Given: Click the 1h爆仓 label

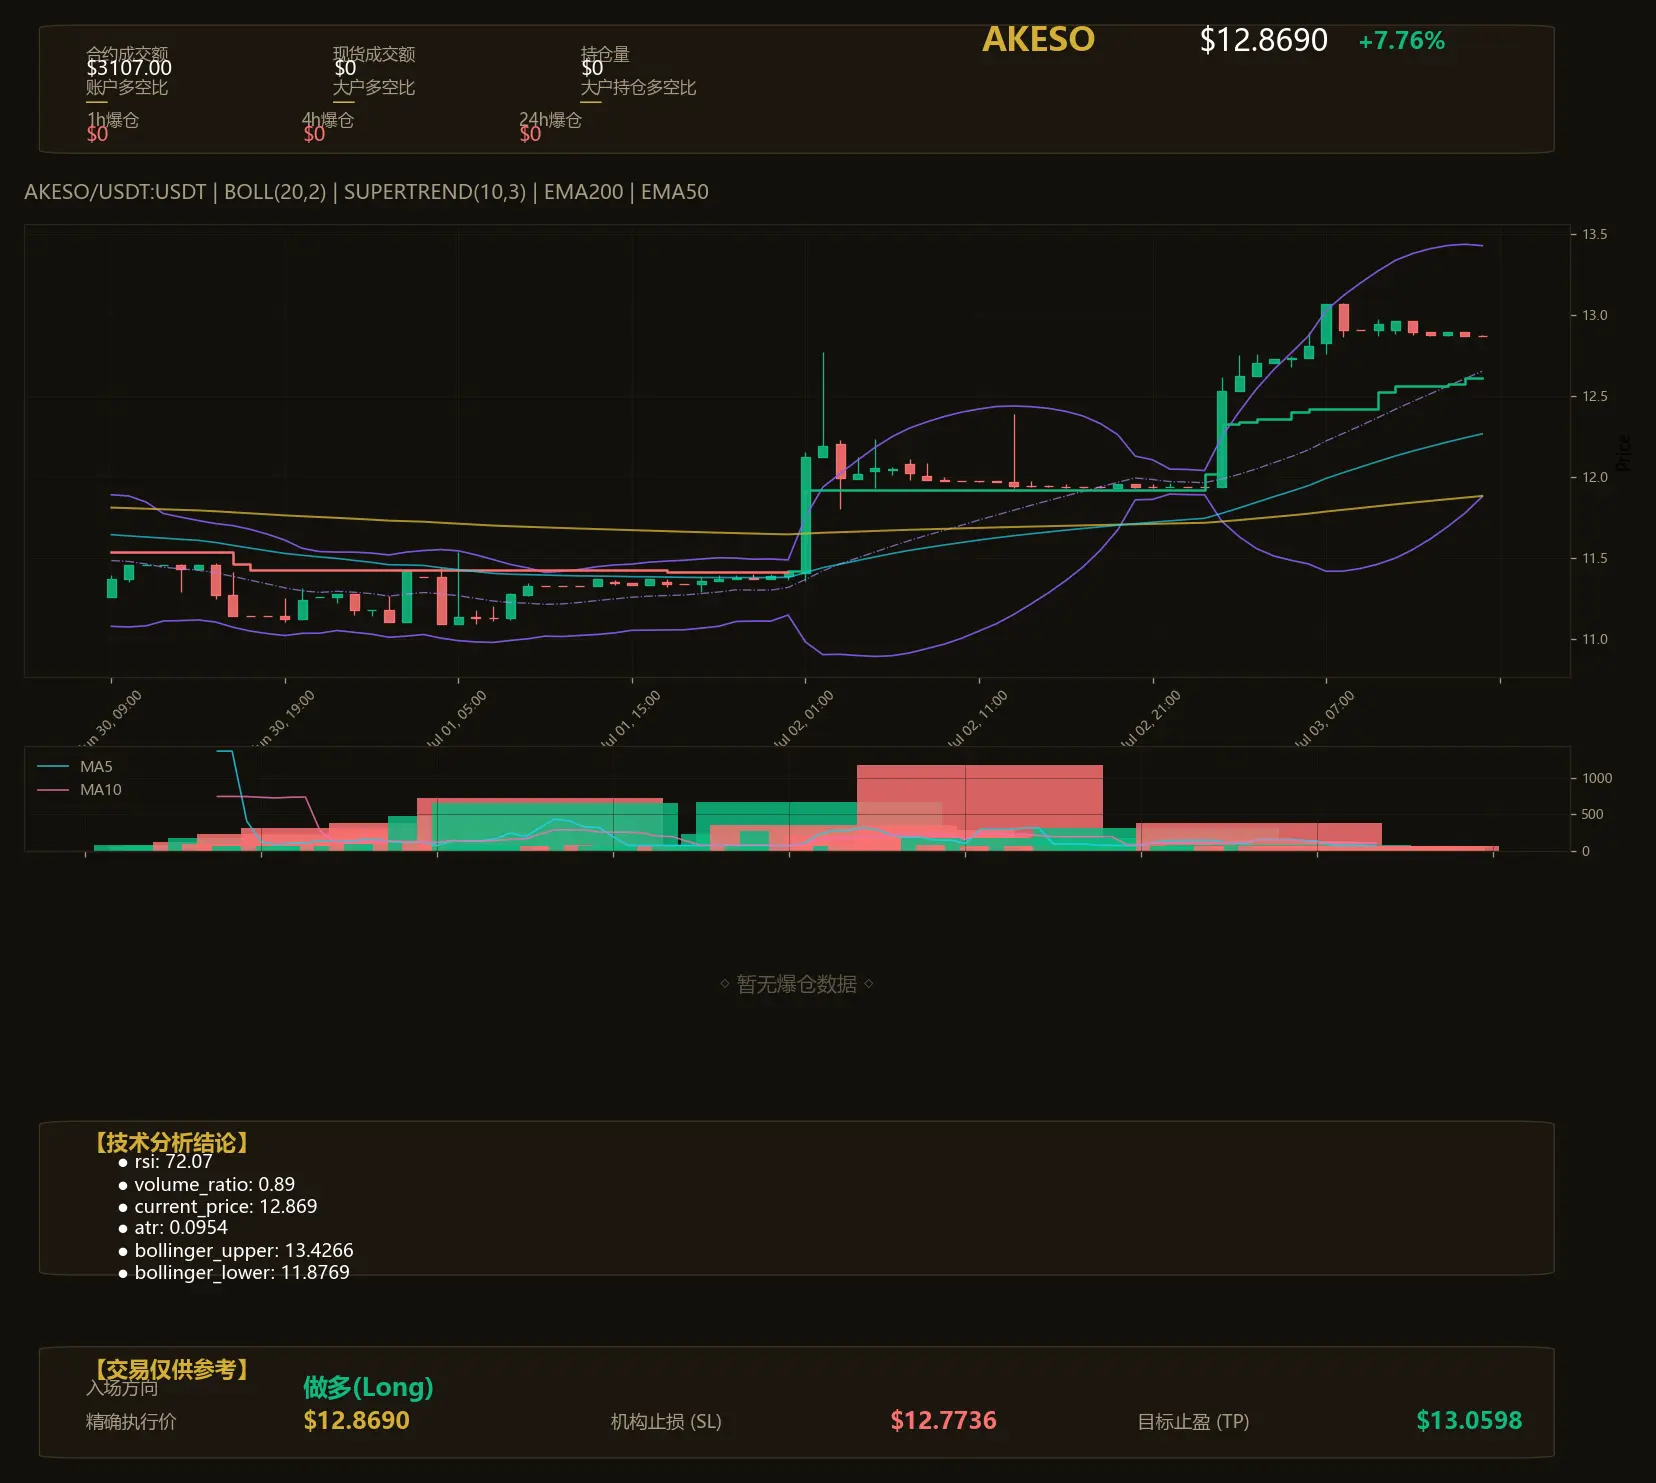Looking at the screenshot, I should coord(113,120).
